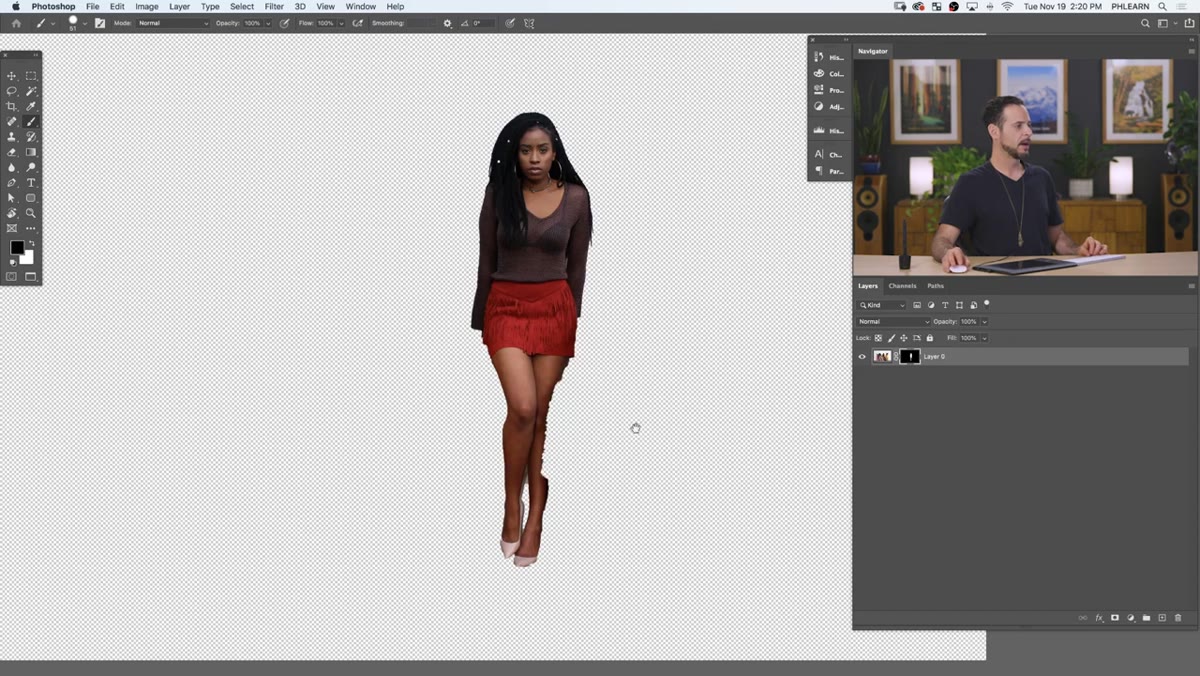Open the Select menu
The width and height of the screenshot is (1200, 676).
click(x=242, y=7)
